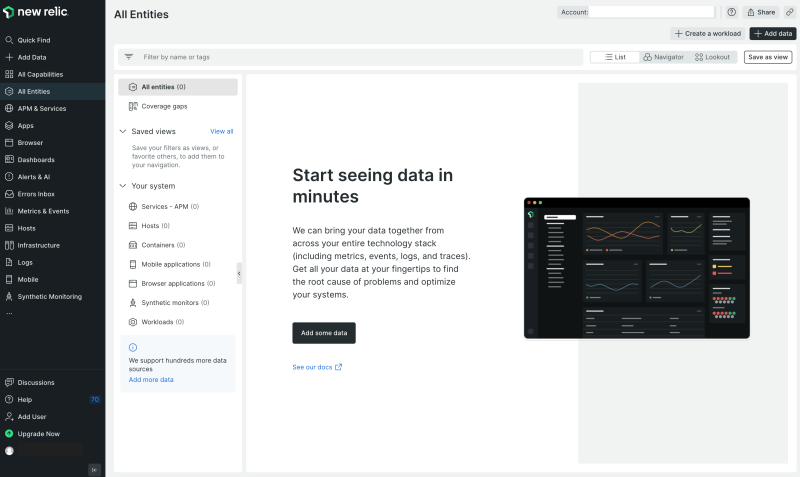This screenshot has width=800, height=477.
Task: Collapse the Saved views section
Action: 122,131
